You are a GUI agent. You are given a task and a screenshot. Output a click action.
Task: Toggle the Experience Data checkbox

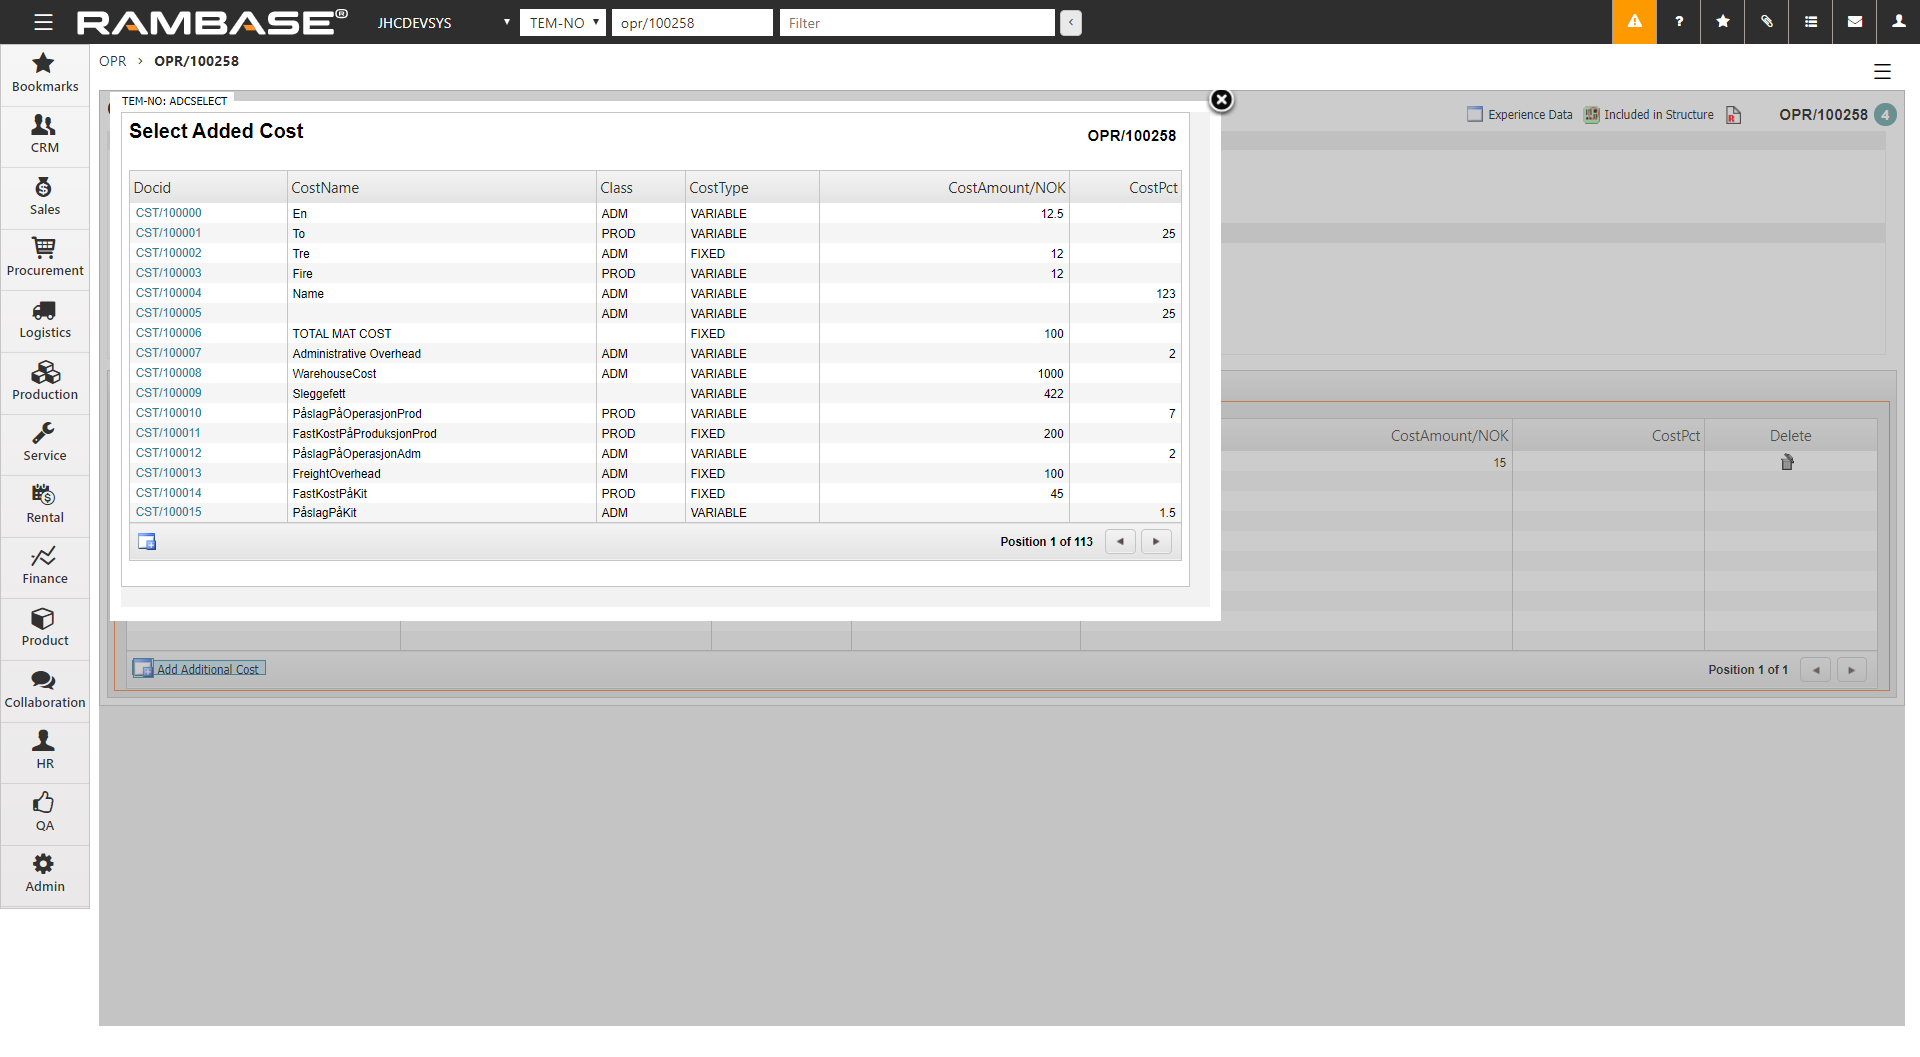click(x=1474, y=114)
